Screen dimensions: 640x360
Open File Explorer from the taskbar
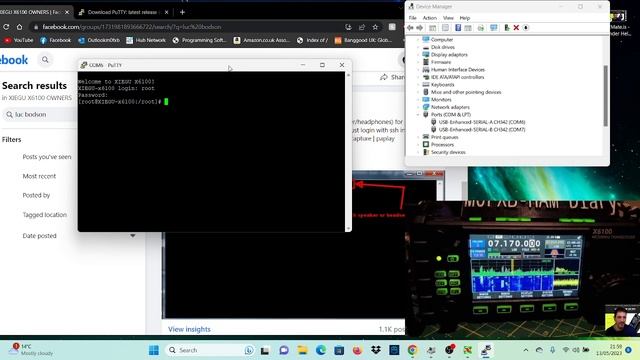[x=302, y=350]
